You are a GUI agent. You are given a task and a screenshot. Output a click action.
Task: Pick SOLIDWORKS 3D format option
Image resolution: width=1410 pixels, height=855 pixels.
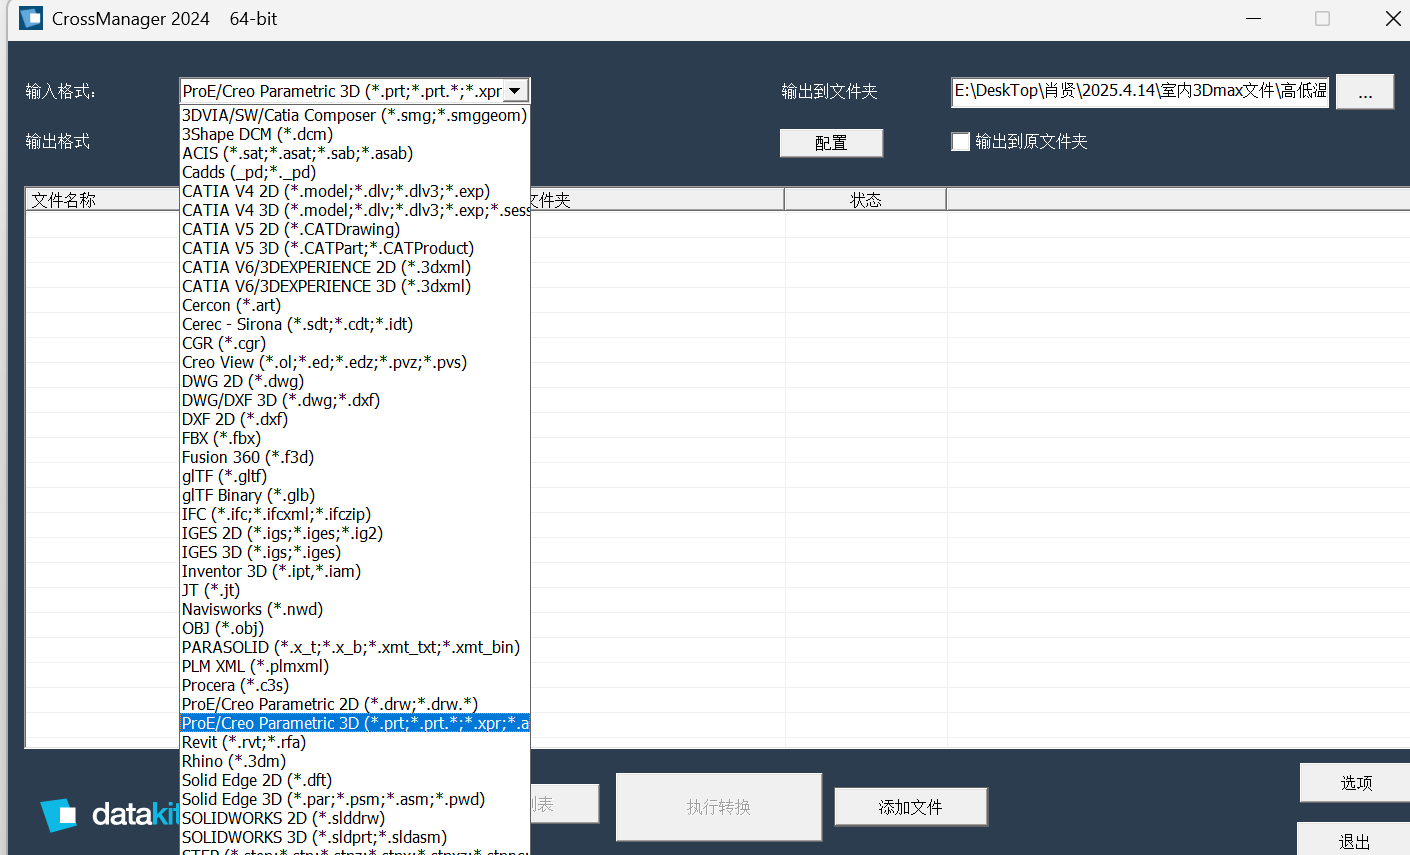click(314, 837)
